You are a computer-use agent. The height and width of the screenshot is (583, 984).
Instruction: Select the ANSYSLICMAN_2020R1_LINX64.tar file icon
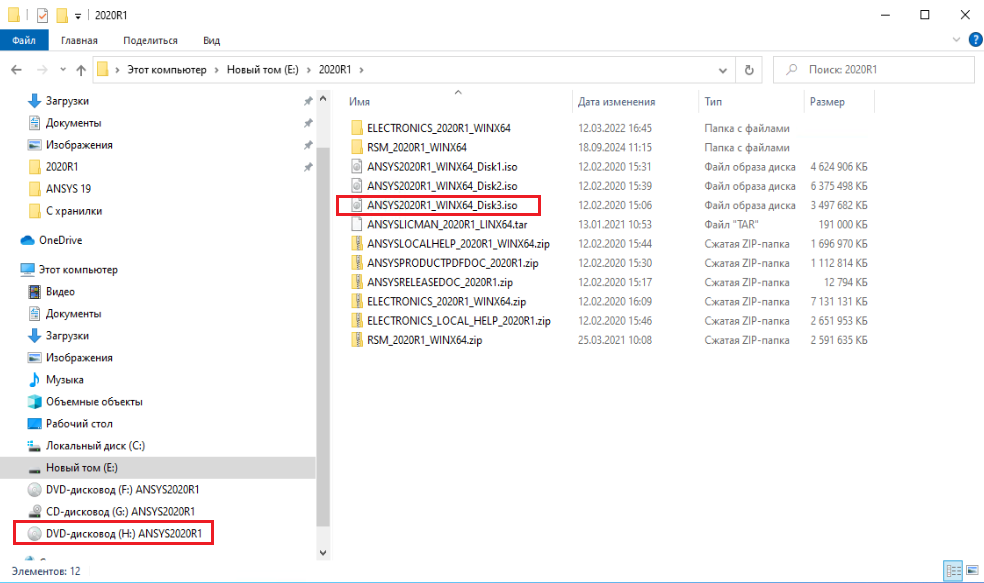click(356, 224)
